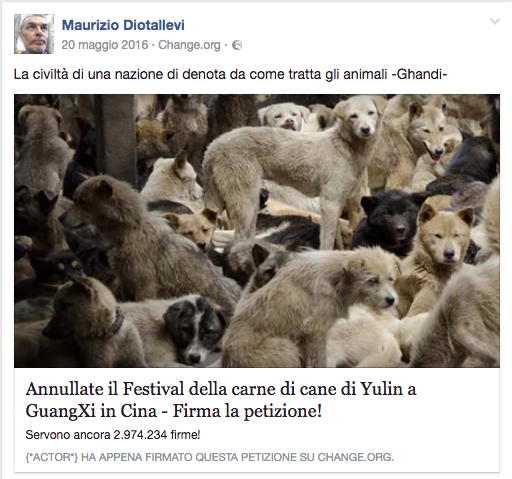Click 'Firma la petizione!' in the headline

[247, 411]
